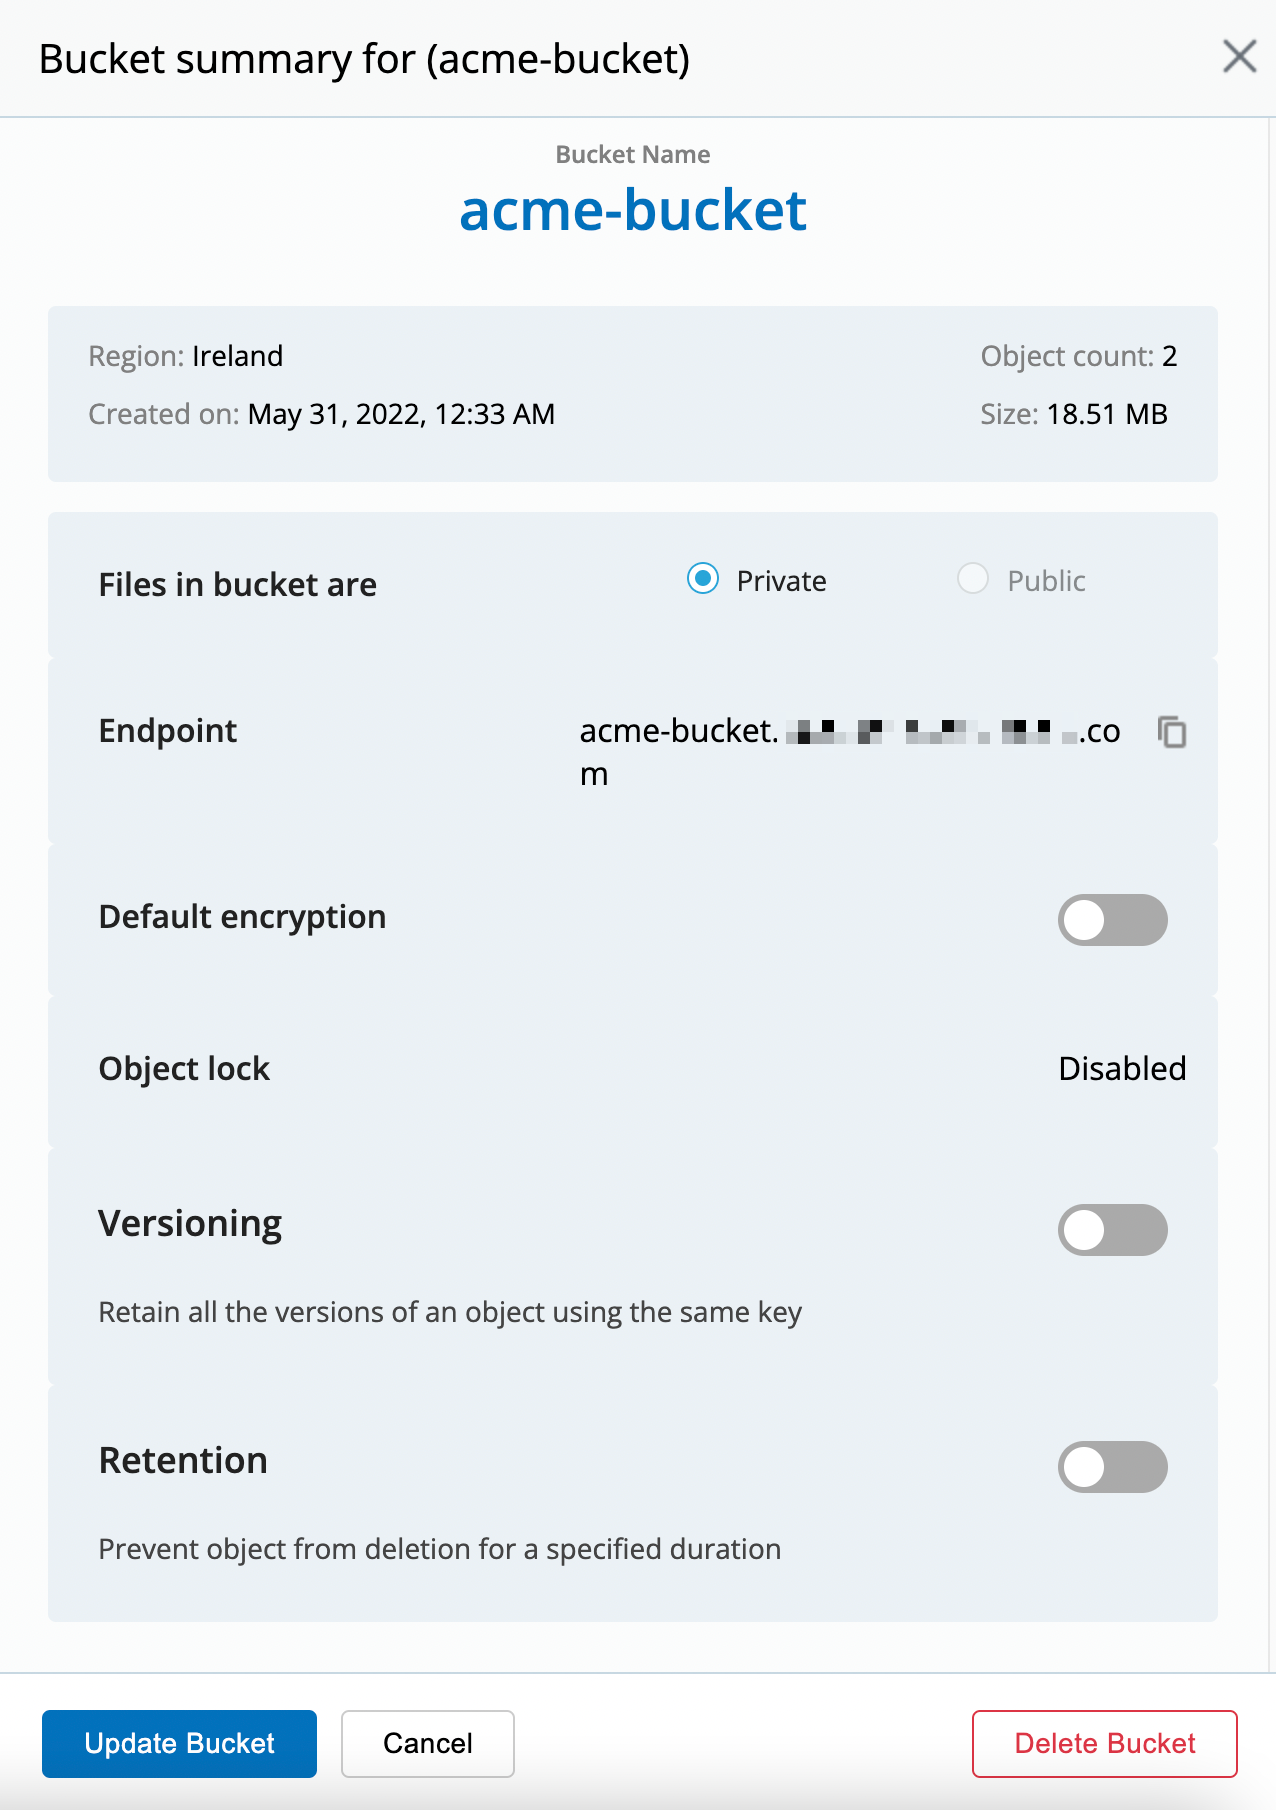Viewport: 1276px width, 1810px height.
Task: Close the bucket summary dialog
Action: [x=1239, y=57]
